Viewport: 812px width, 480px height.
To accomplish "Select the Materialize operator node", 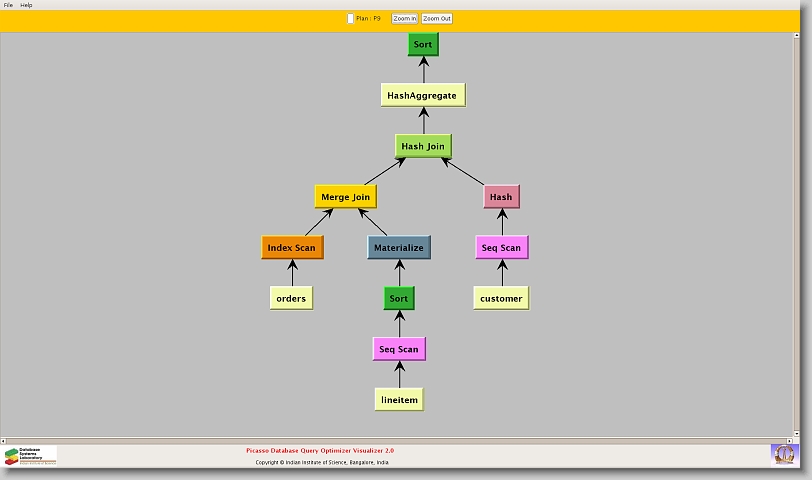I will [x=399, y=248].
